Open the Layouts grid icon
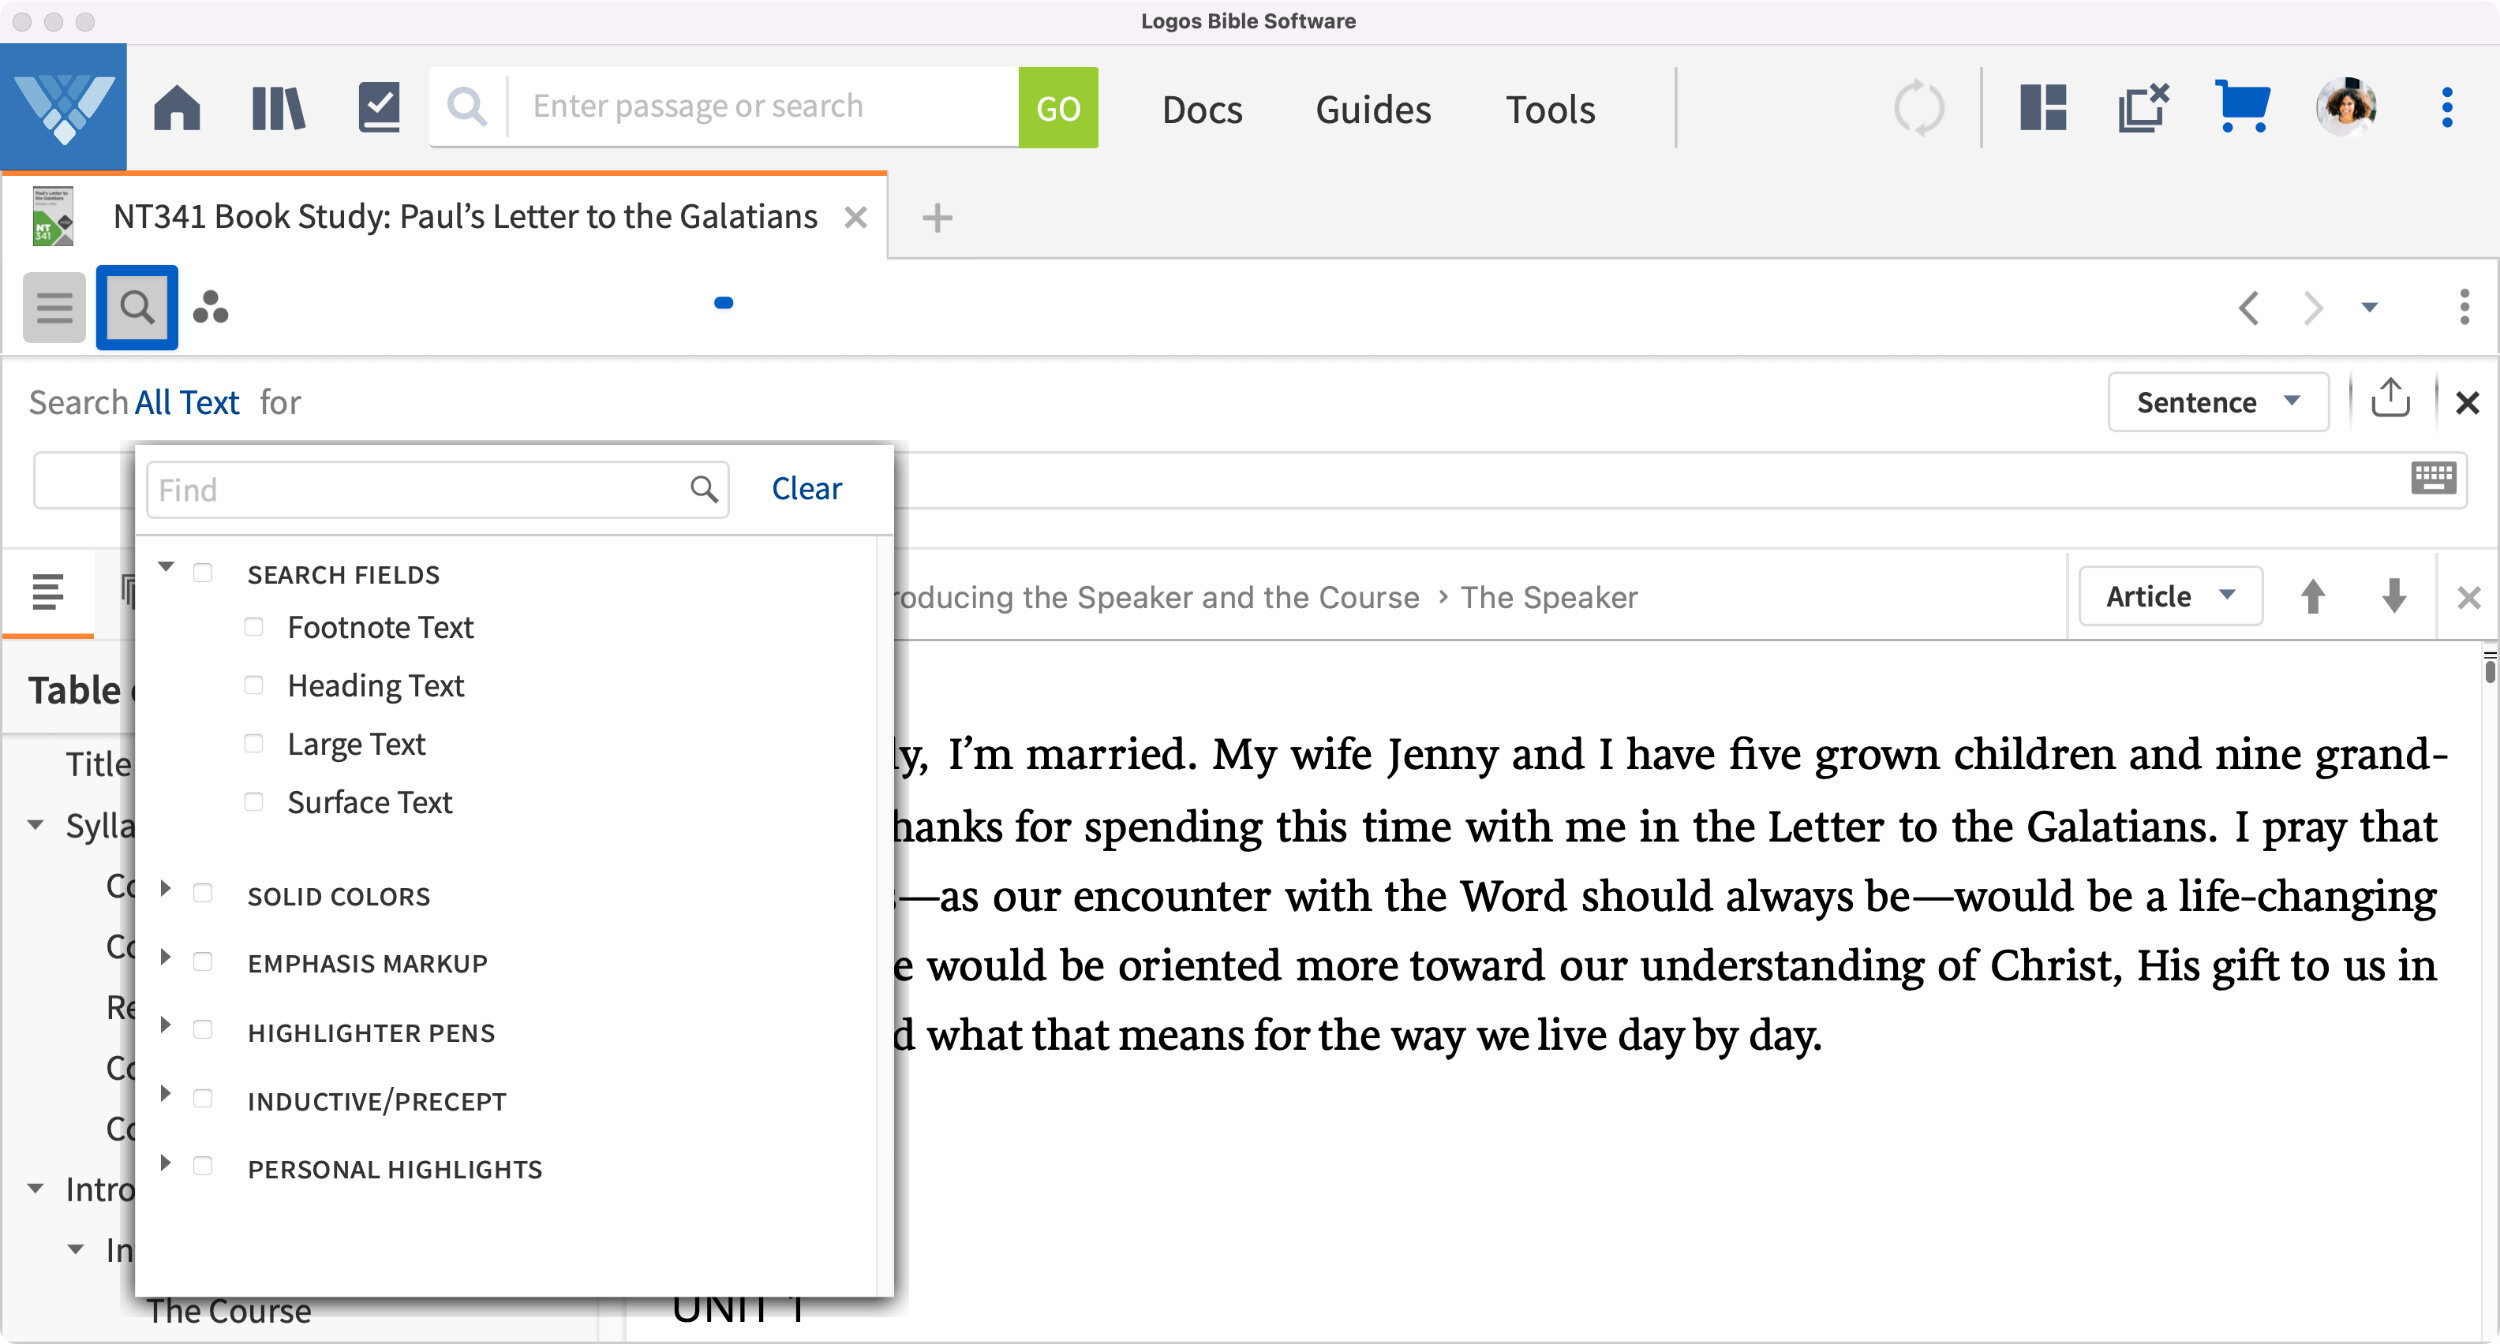The height and width of the screenshot is (1344, 2500). (x=2043, y=107)
